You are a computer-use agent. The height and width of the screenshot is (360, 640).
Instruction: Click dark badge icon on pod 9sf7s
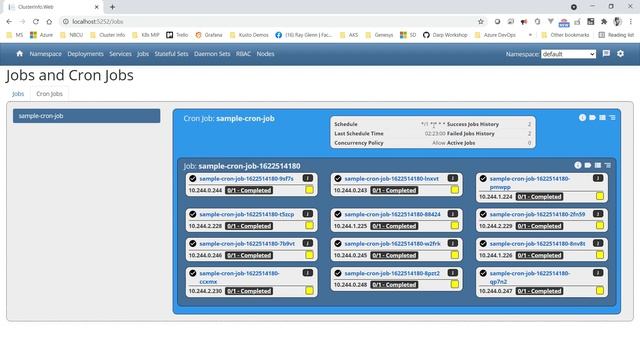pos(308,178)
